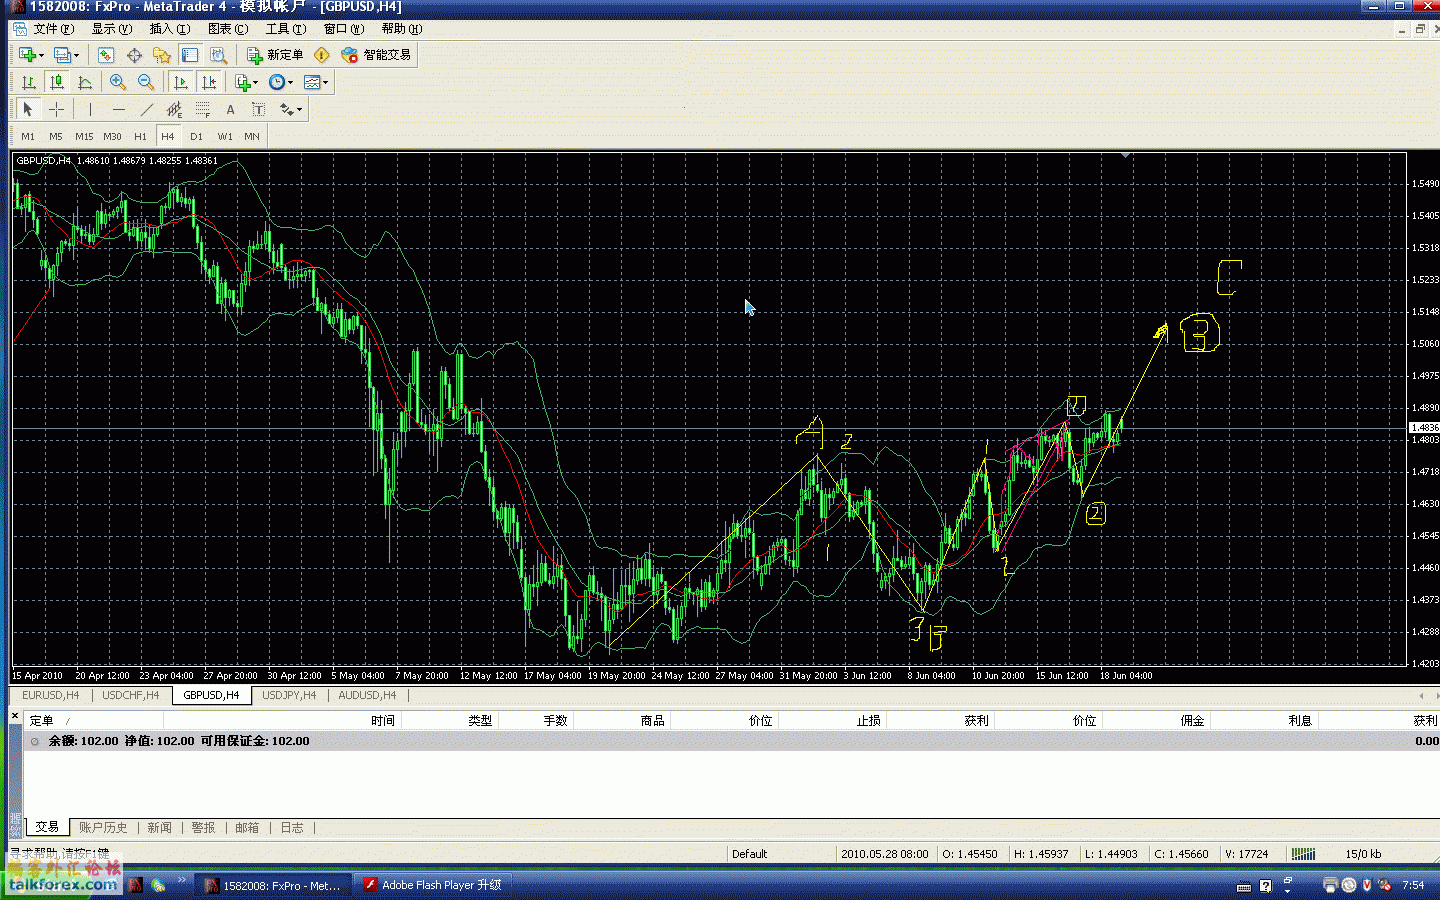Toggle the Terminal window icon
Screen dimensions: 1440x900
190,54
